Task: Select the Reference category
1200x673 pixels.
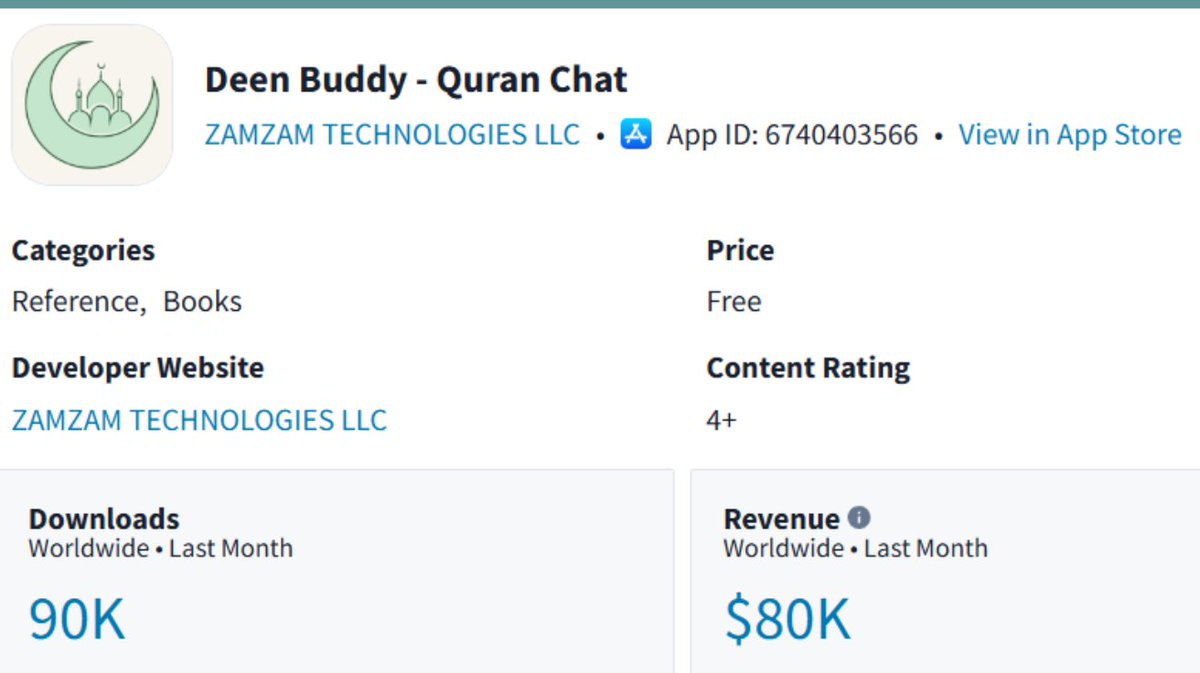Action: pyautogui.click(x=75, y=302)
